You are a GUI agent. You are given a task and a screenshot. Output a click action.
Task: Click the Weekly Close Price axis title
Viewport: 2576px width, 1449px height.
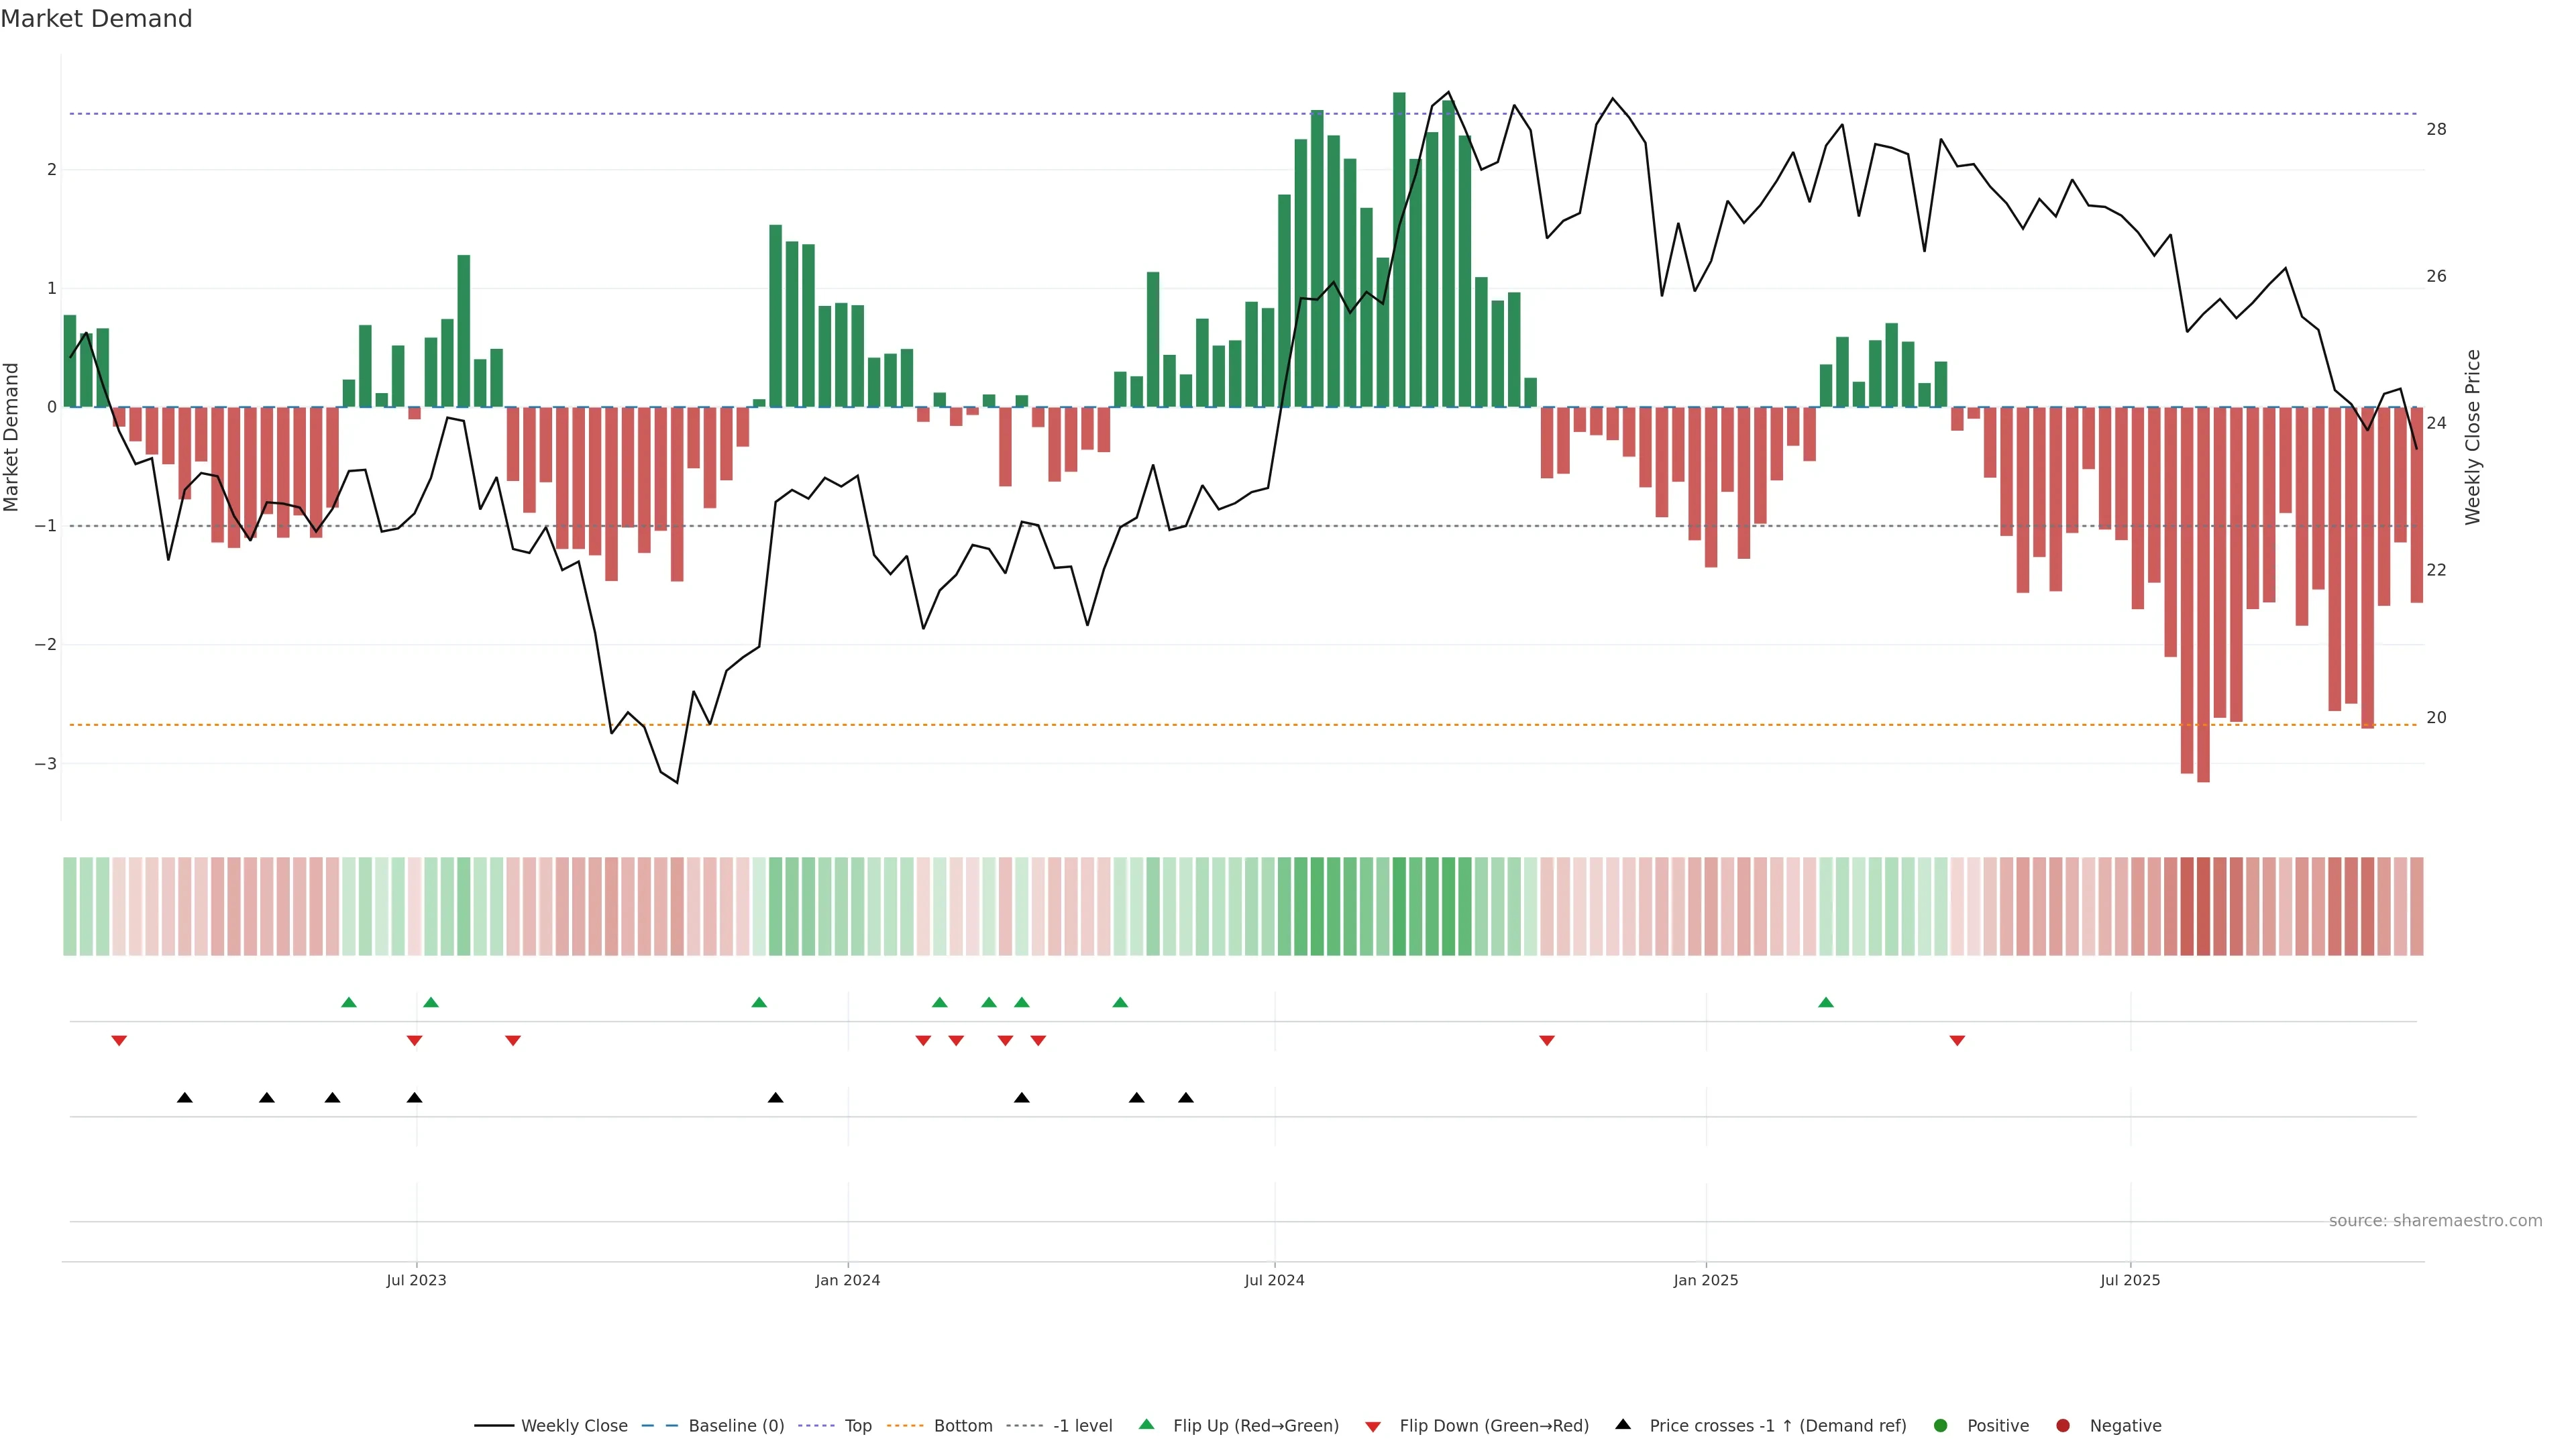[2472, 437]
